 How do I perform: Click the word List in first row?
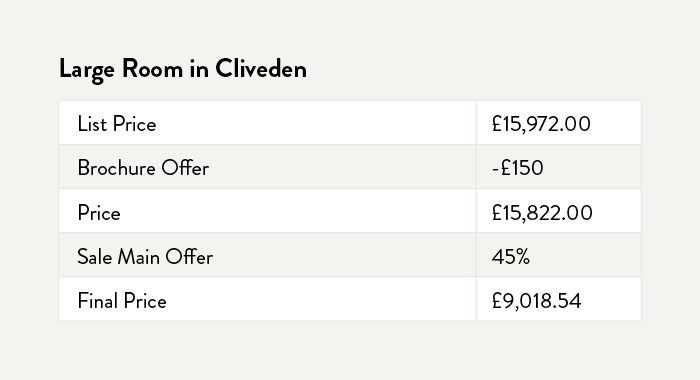[x=92, y=124]
